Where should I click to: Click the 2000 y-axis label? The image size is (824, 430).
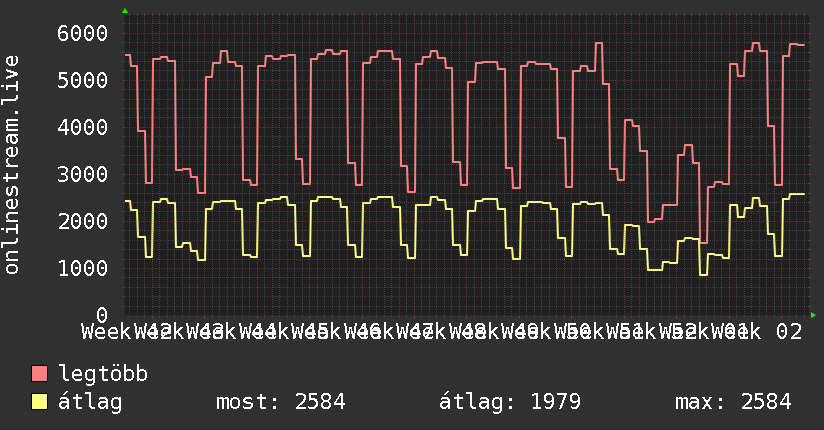(x=83, y=221)
